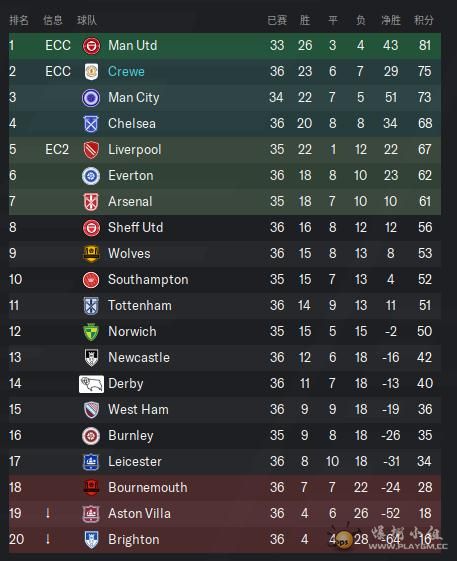Viewport: 457px width, 561px height.
Task: Click the Brighton club crest
Action: click(91, 540)
